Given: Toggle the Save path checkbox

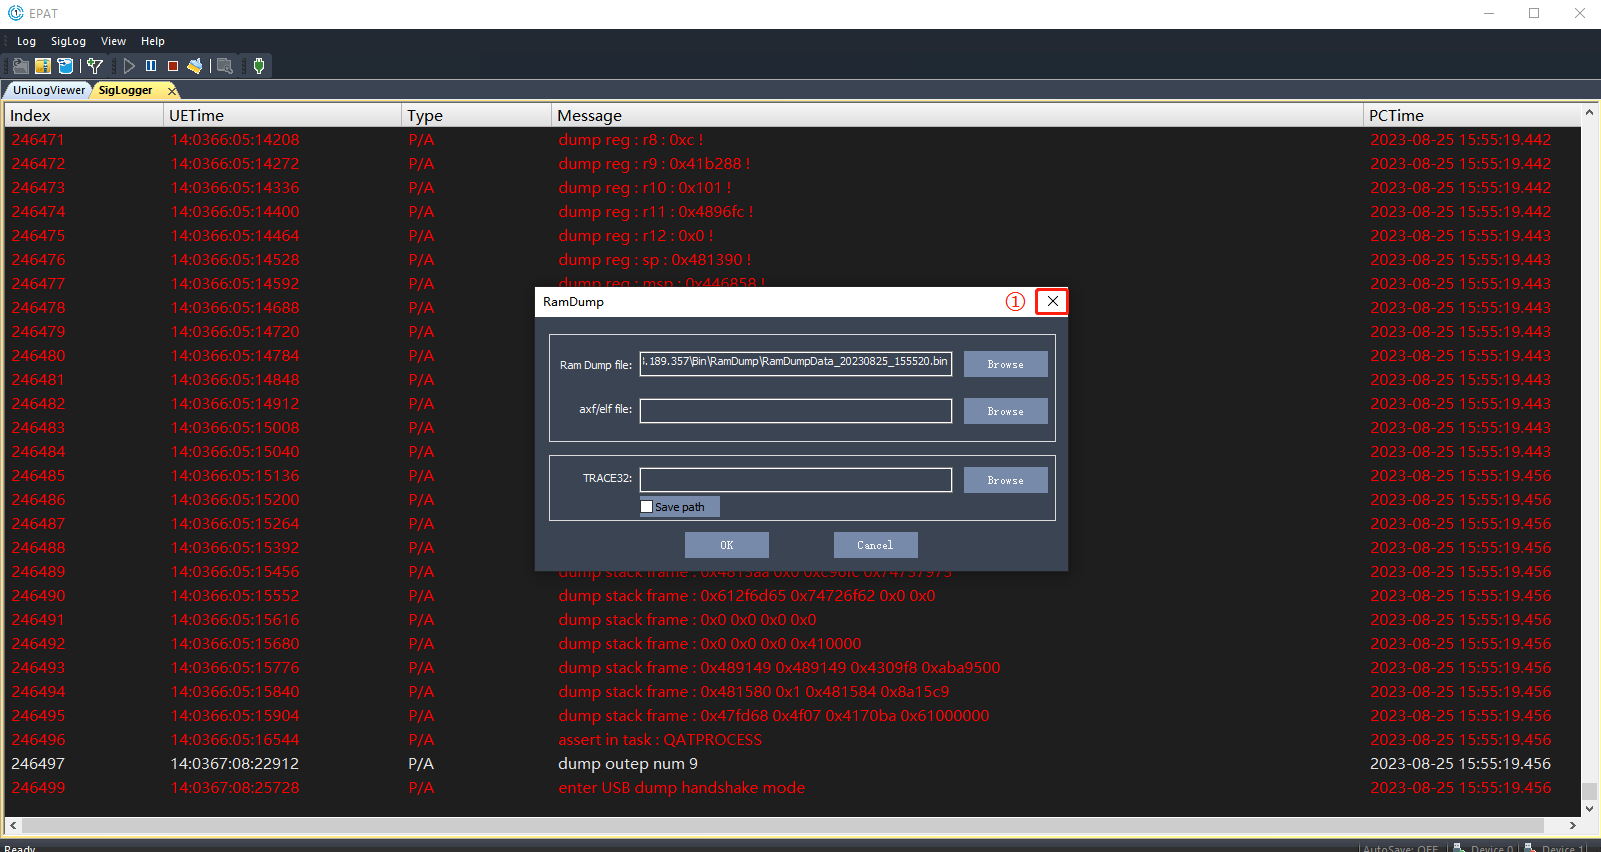Looking at the screenshot, I should [x=647, y=507].
